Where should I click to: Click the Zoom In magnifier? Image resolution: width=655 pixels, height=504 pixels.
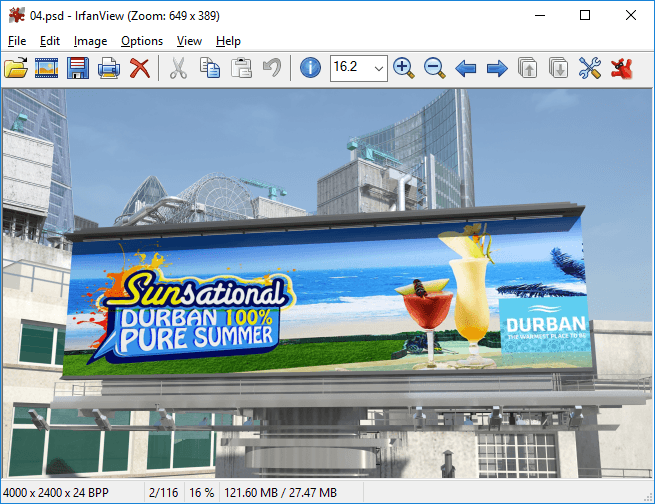pyautogui.click(x=404, y=68)
